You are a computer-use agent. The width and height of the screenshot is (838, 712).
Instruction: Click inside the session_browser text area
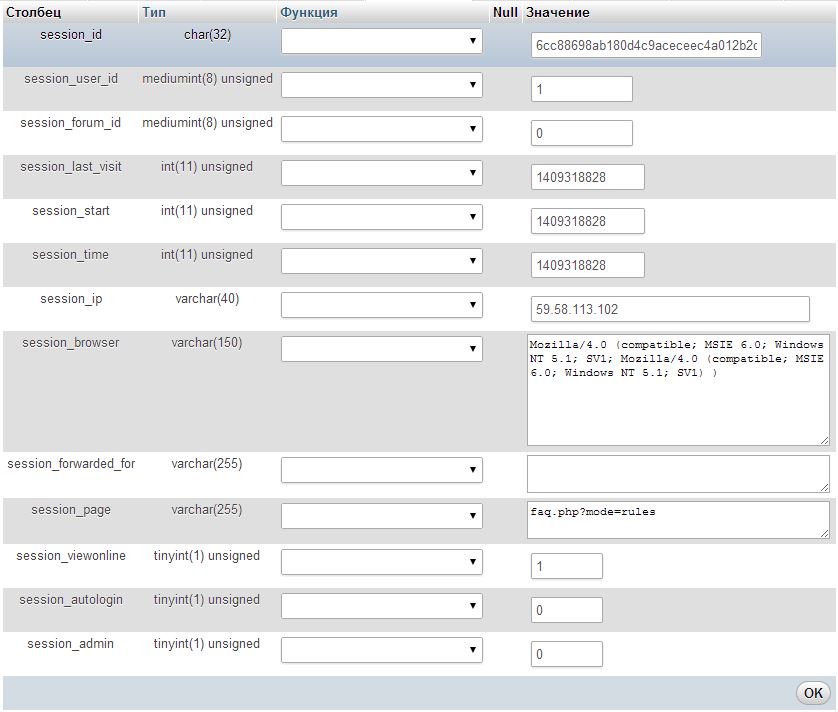pyautogui.click(x=677, y=390)
